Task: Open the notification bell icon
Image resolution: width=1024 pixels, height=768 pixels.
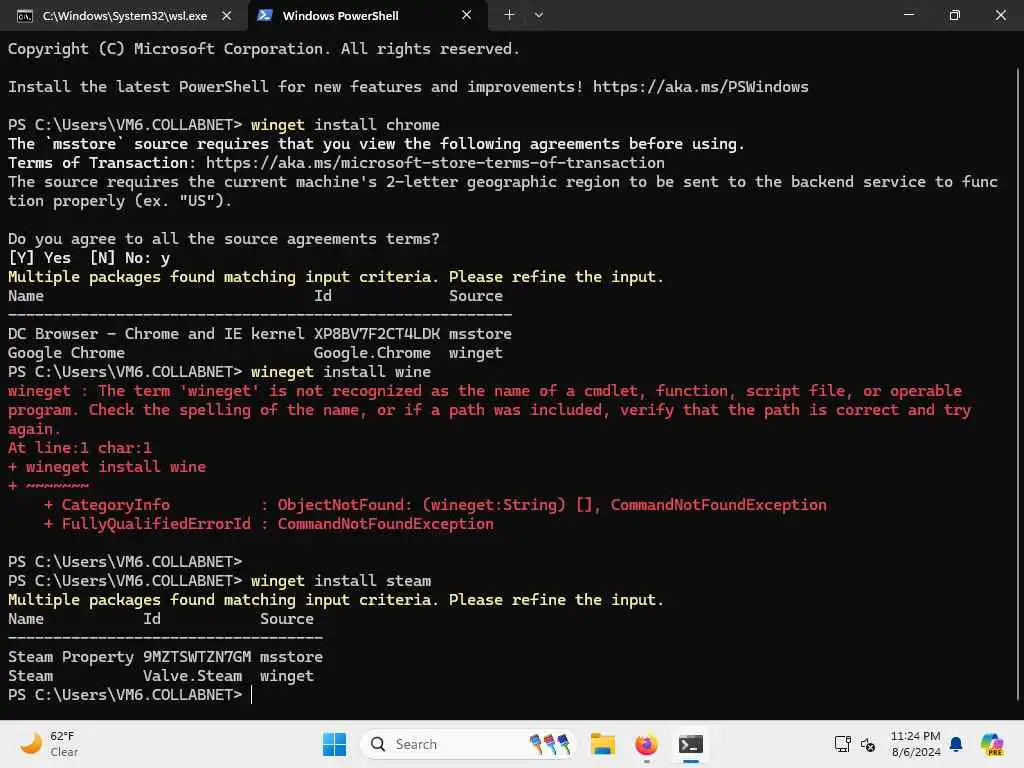Action: 956,744
